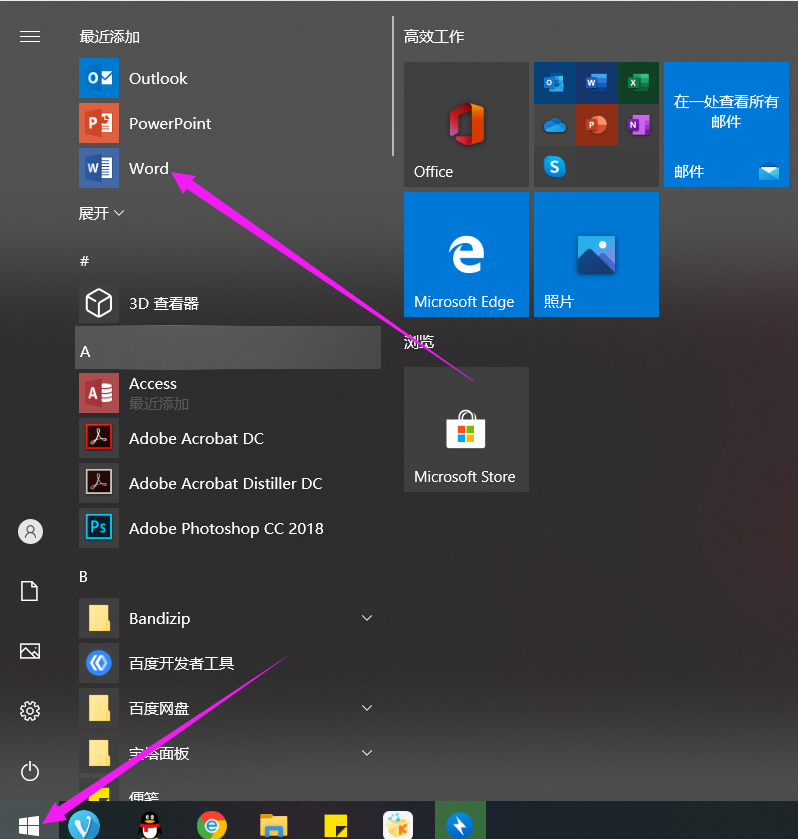Screen dimensions: 798x839
Task: Expand the 百度网盘 folder chevron
Action: click(367, 708)
